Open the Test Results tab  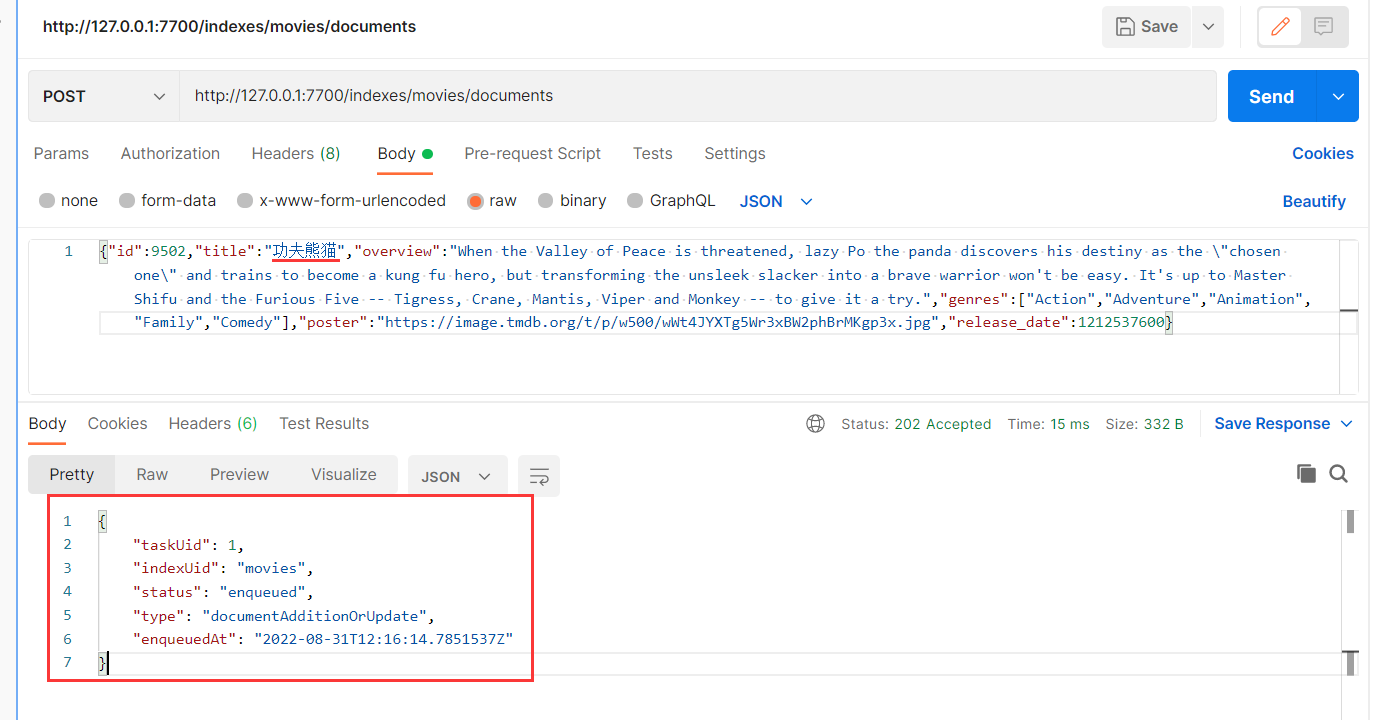(x=324, y=424)
